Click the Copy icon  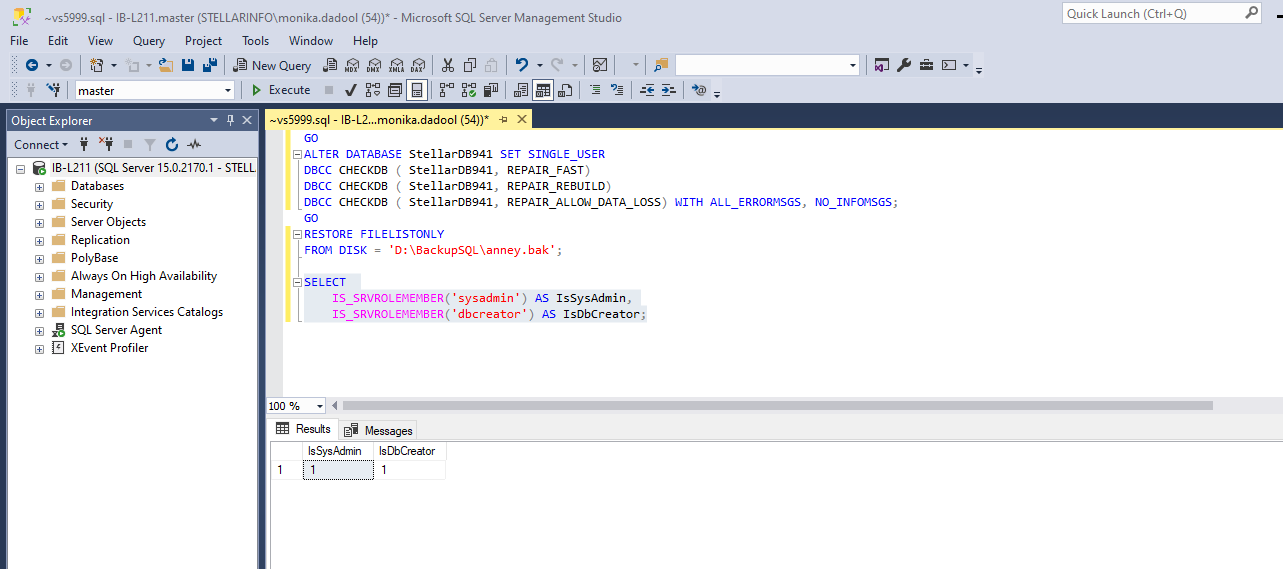469,65
